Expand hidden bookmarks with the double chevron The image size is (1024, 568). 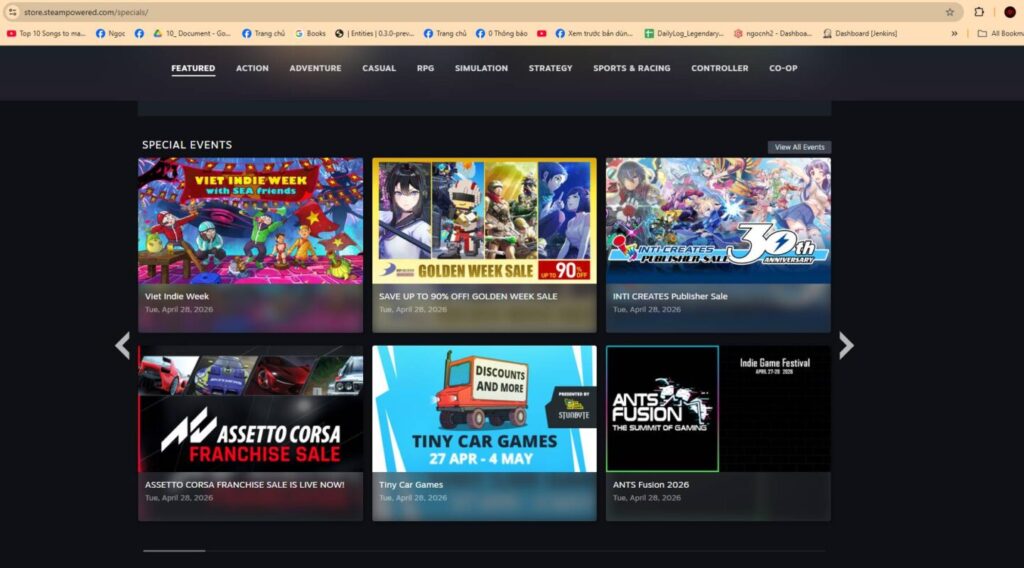[954, 33]
